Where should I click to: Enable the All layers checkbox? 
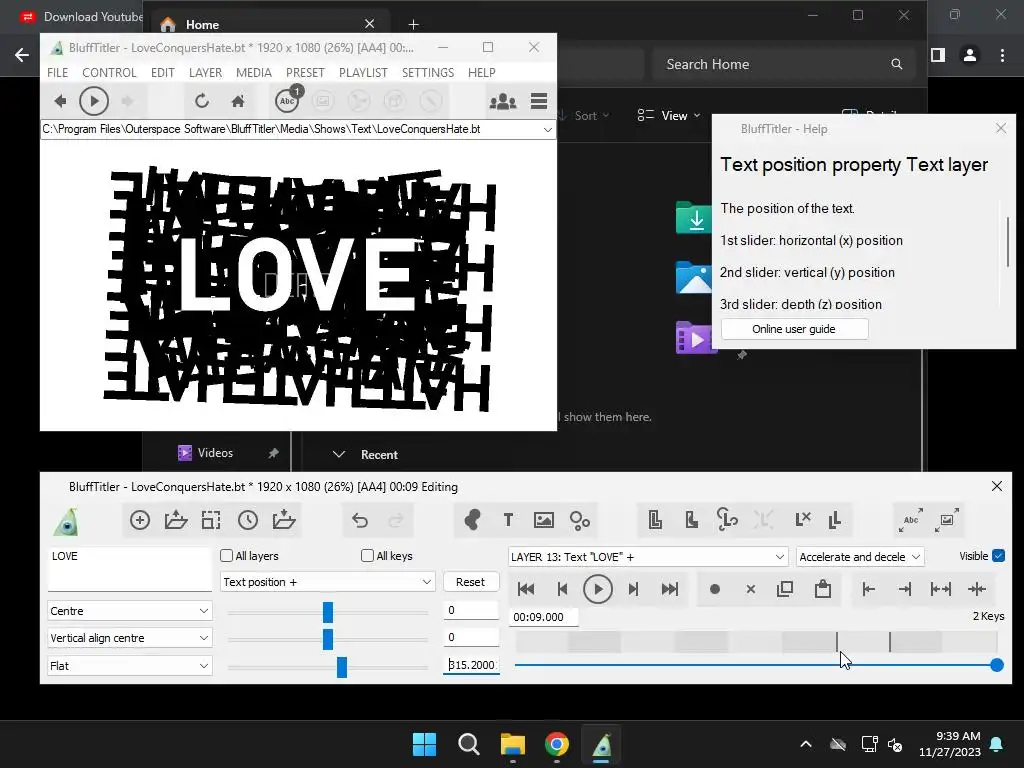tap(227, 556)
